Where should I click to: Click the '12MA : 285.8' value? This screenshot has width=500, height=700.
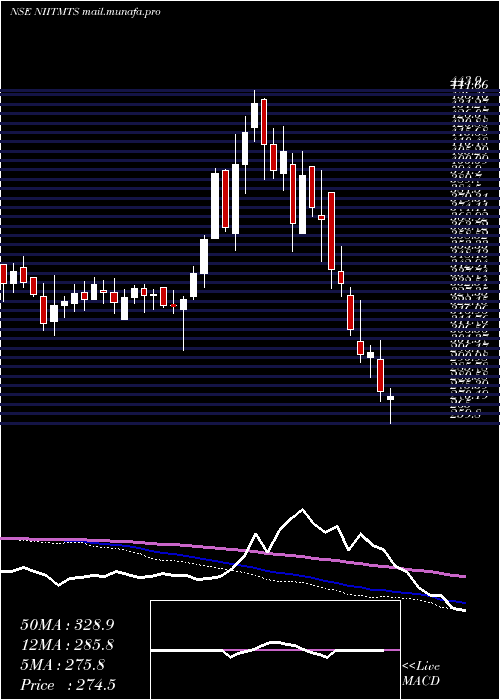[x=67, y=645]
